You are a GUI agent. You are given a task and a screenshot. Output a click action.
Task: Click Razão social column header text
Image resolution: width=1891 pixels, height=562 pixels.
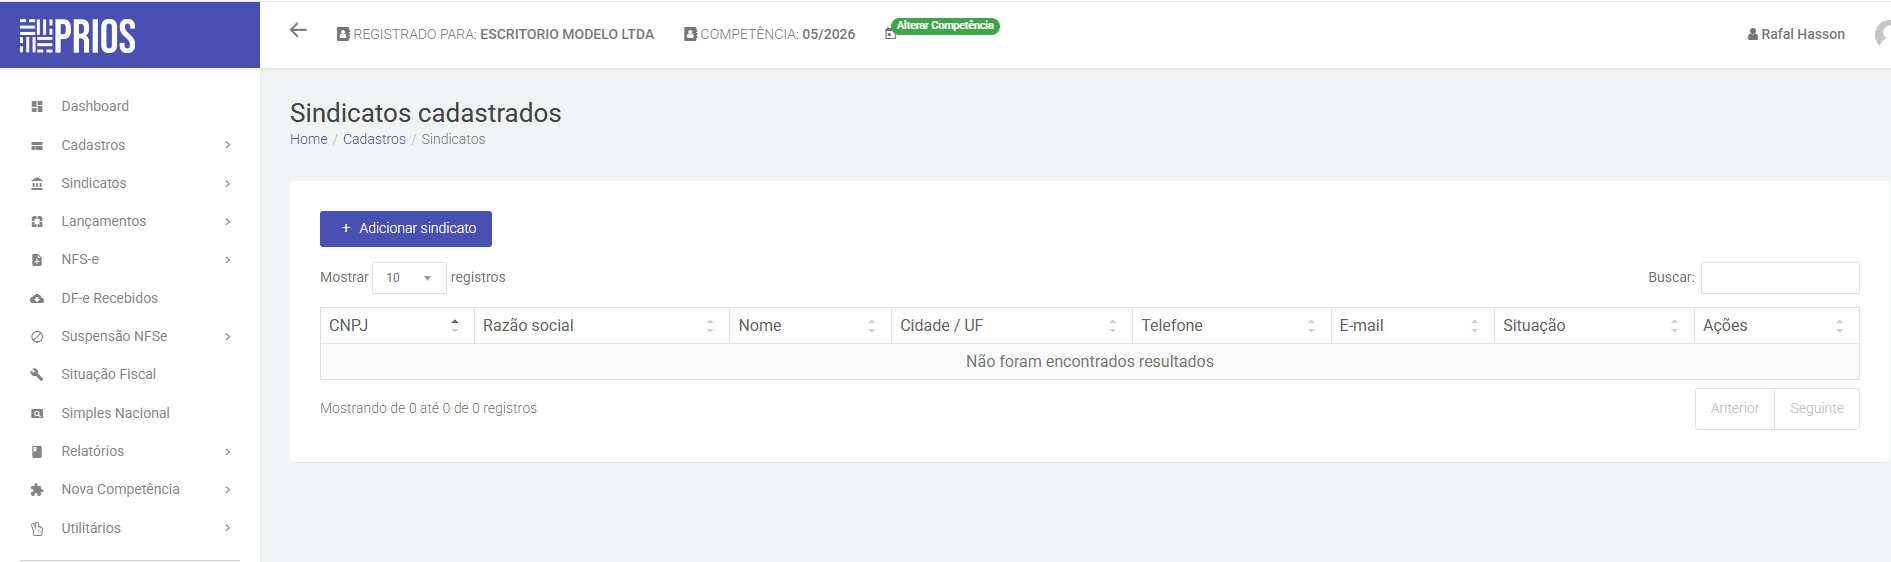point(528,325)
